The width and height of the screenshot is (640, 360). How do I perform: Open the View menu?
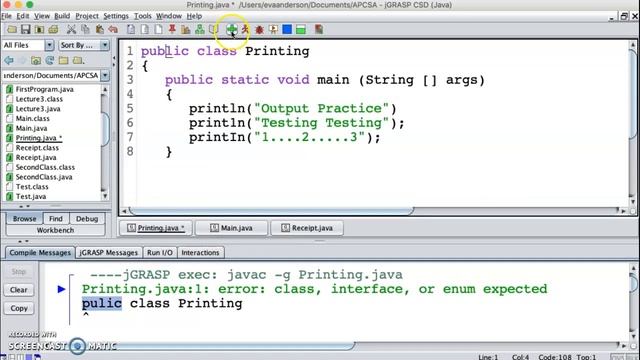pos(42,16)
